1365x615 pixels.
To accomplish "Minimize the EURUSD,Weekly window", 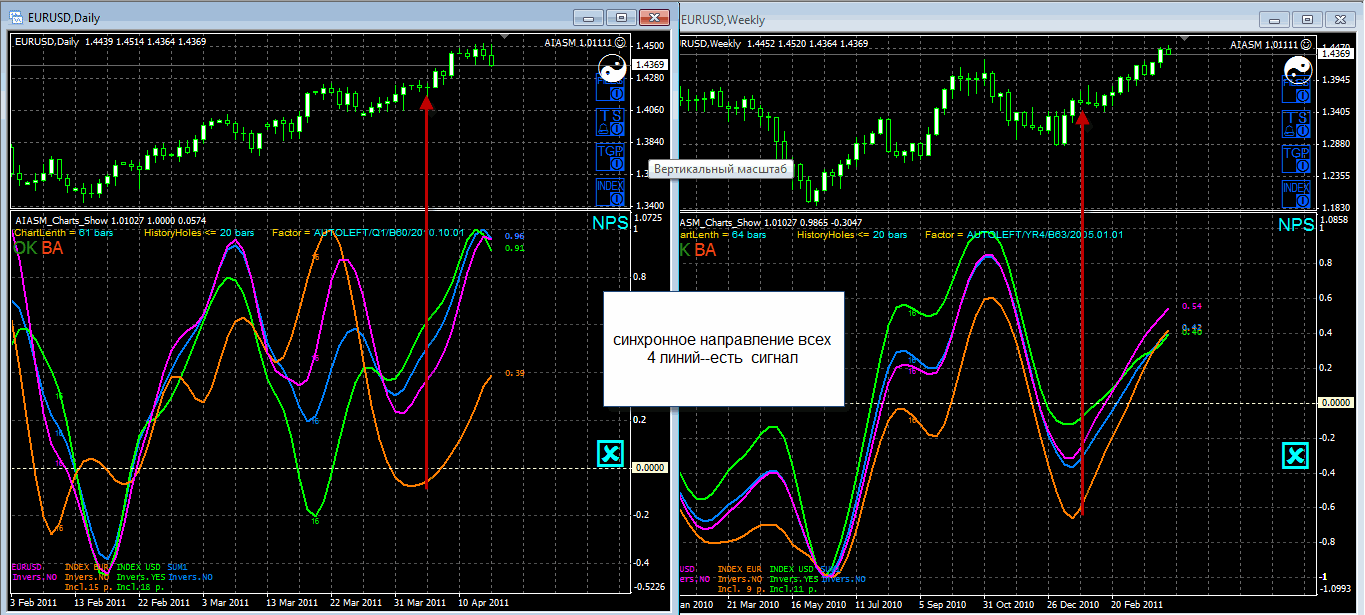I will point(1275,18).
